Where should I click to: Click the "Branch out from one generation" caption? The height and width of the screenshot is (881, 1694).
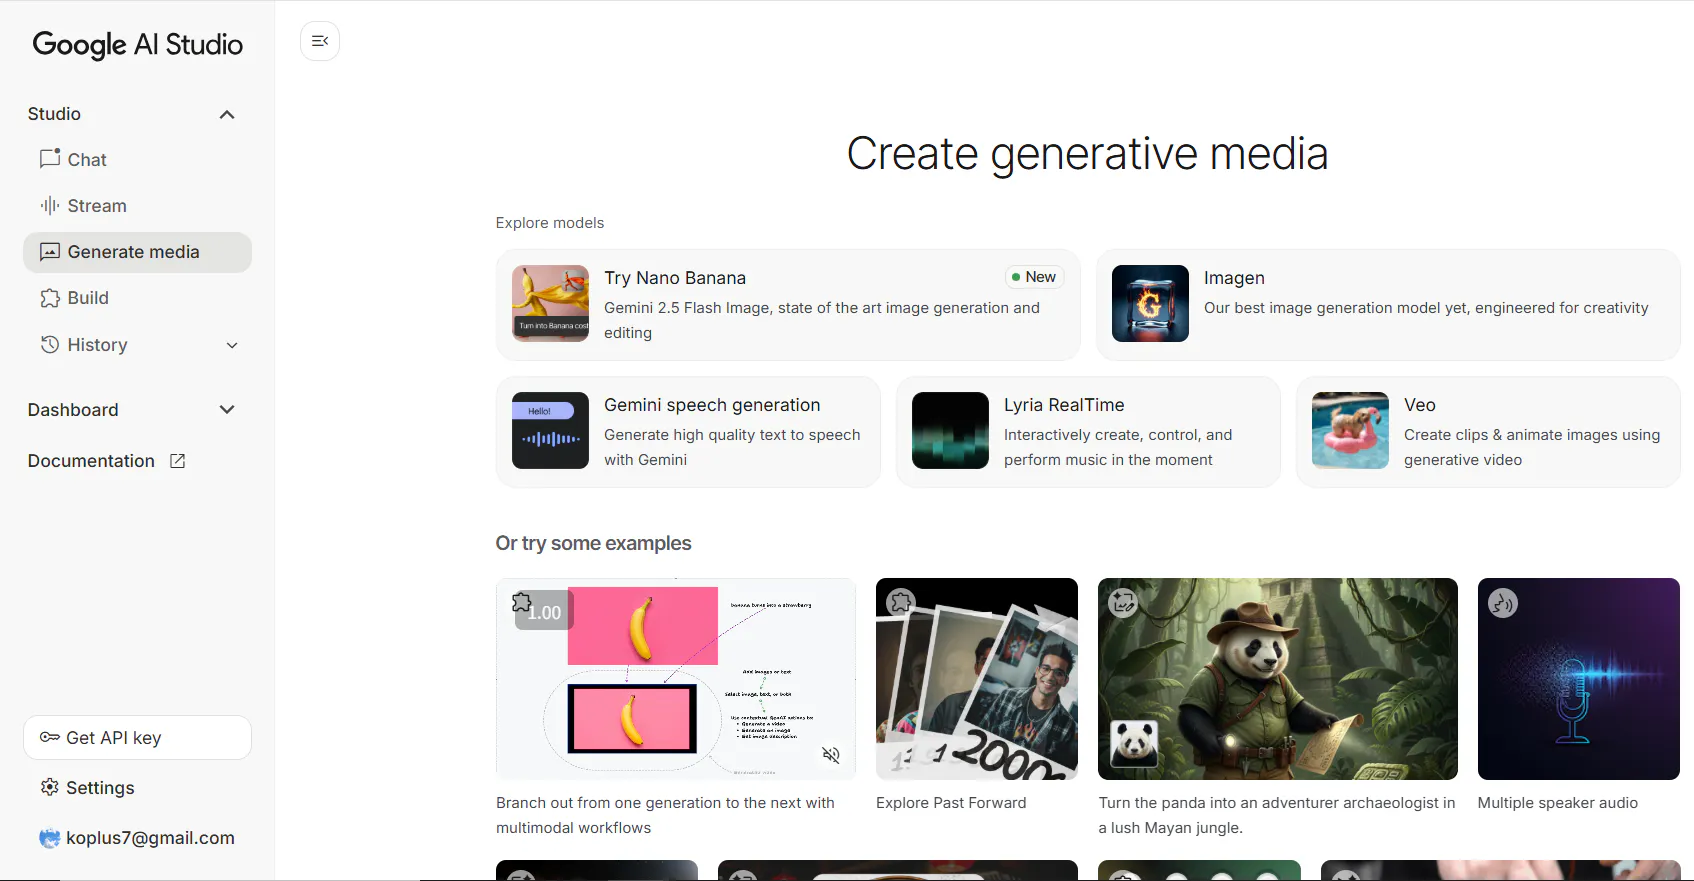(665, 815)
